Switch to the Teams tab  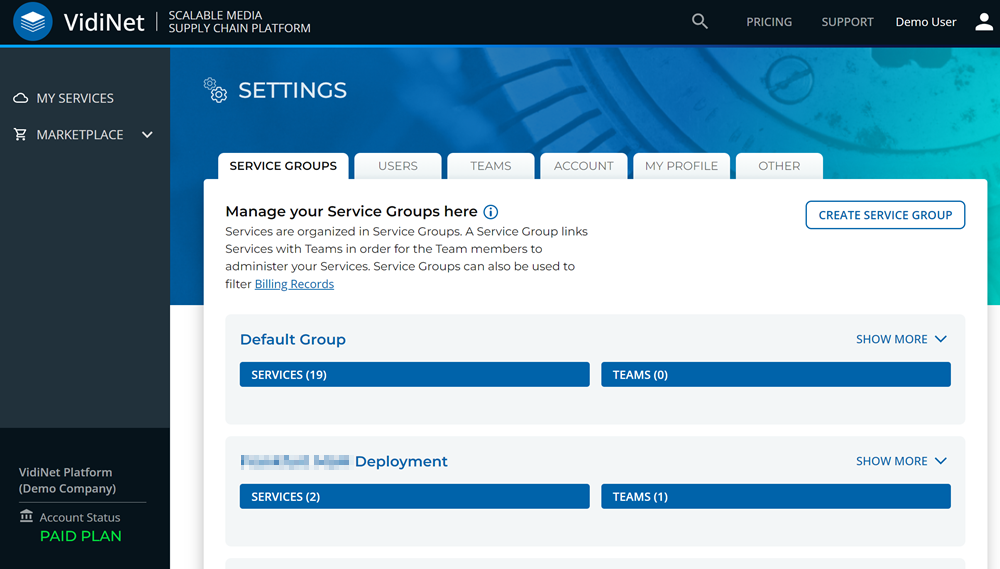(490, 166)
